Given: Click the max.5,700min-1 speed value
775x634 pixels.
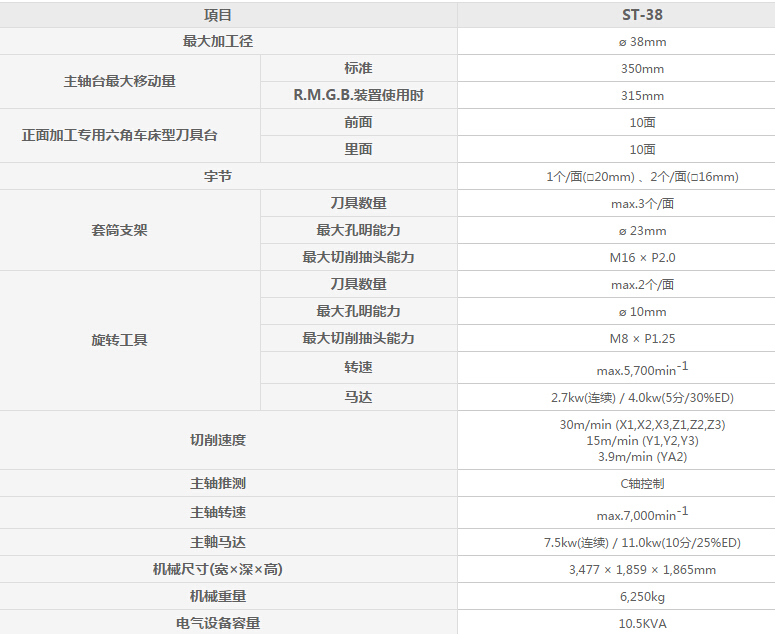Looking at the screenshot, I should click(x=642, y=368).
